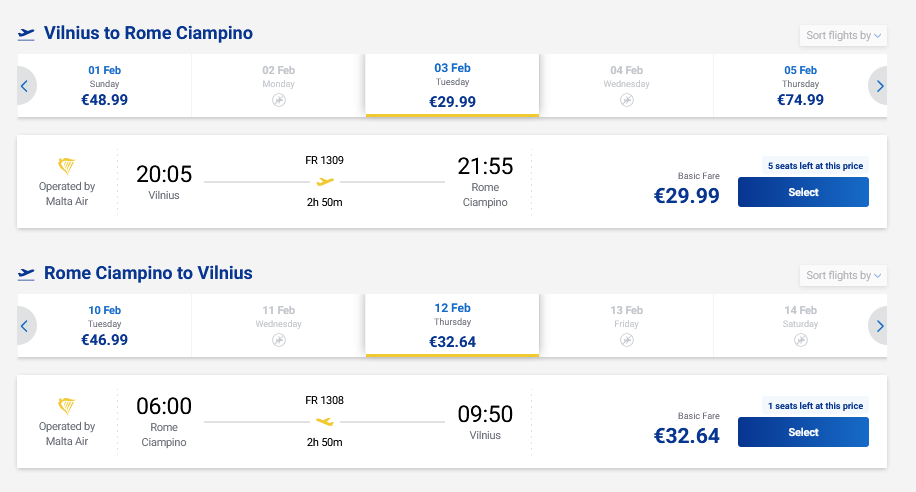Show earlier outbound dates with left arrow
916x492 pixels.
click(x=25, y=86)
